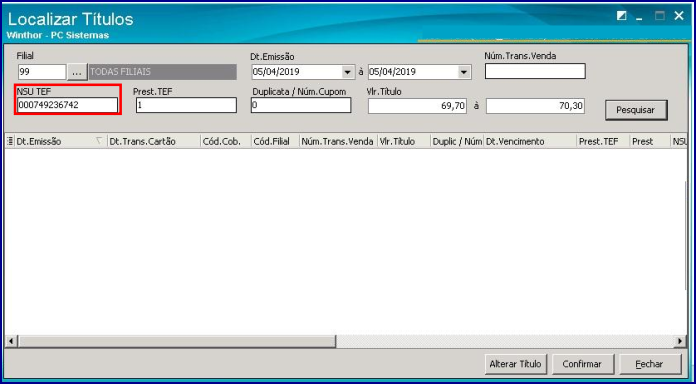Click the Filial code field showing 99
This screenshot has width=696, height=384.
(42, 72)
